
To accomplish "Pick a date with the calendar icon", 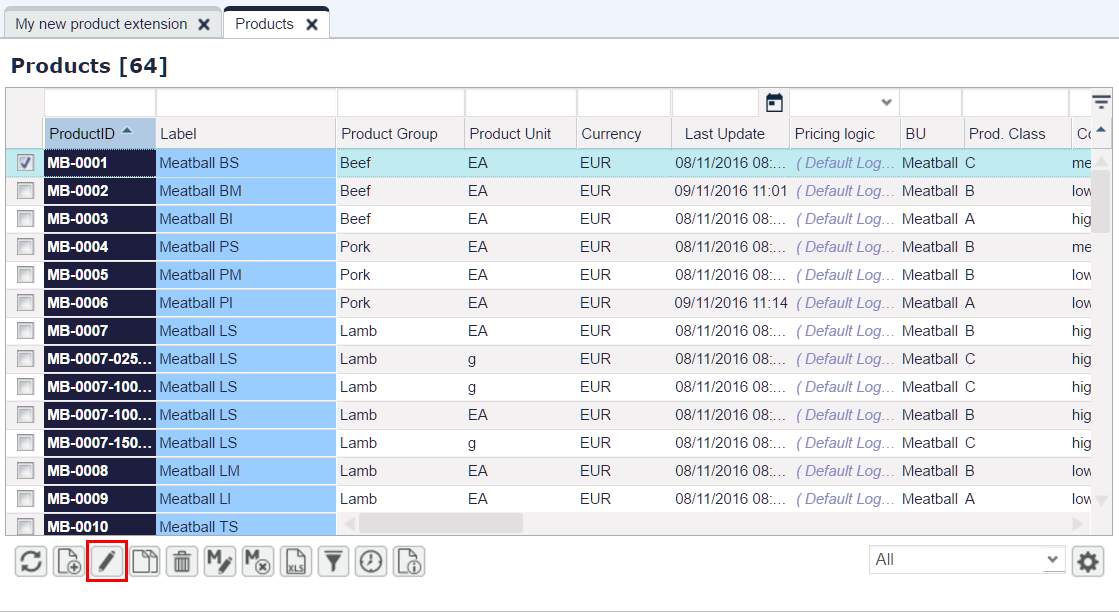I will tap(774, 103).
